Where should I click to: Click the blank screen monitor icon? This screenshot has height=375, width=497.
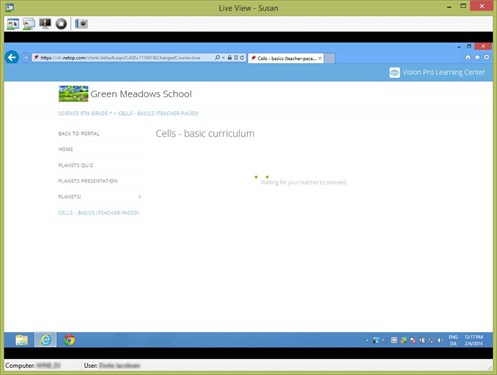pos(45,24)
